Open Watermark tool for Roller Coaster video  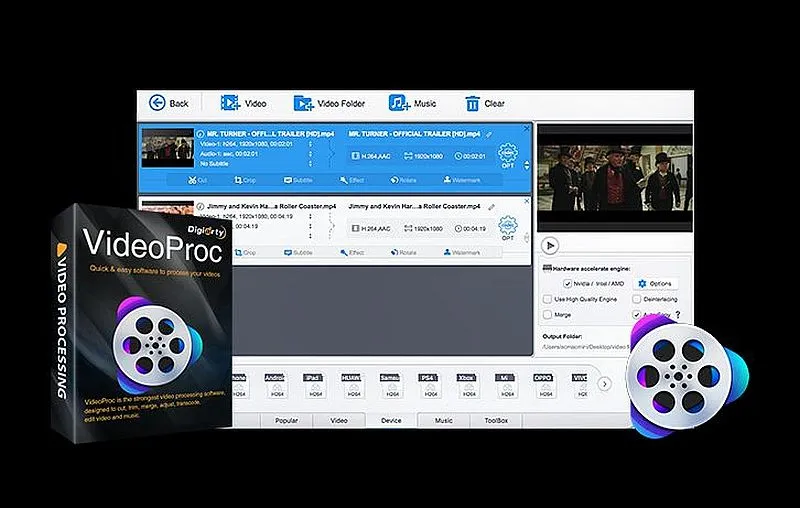point(462,252)
